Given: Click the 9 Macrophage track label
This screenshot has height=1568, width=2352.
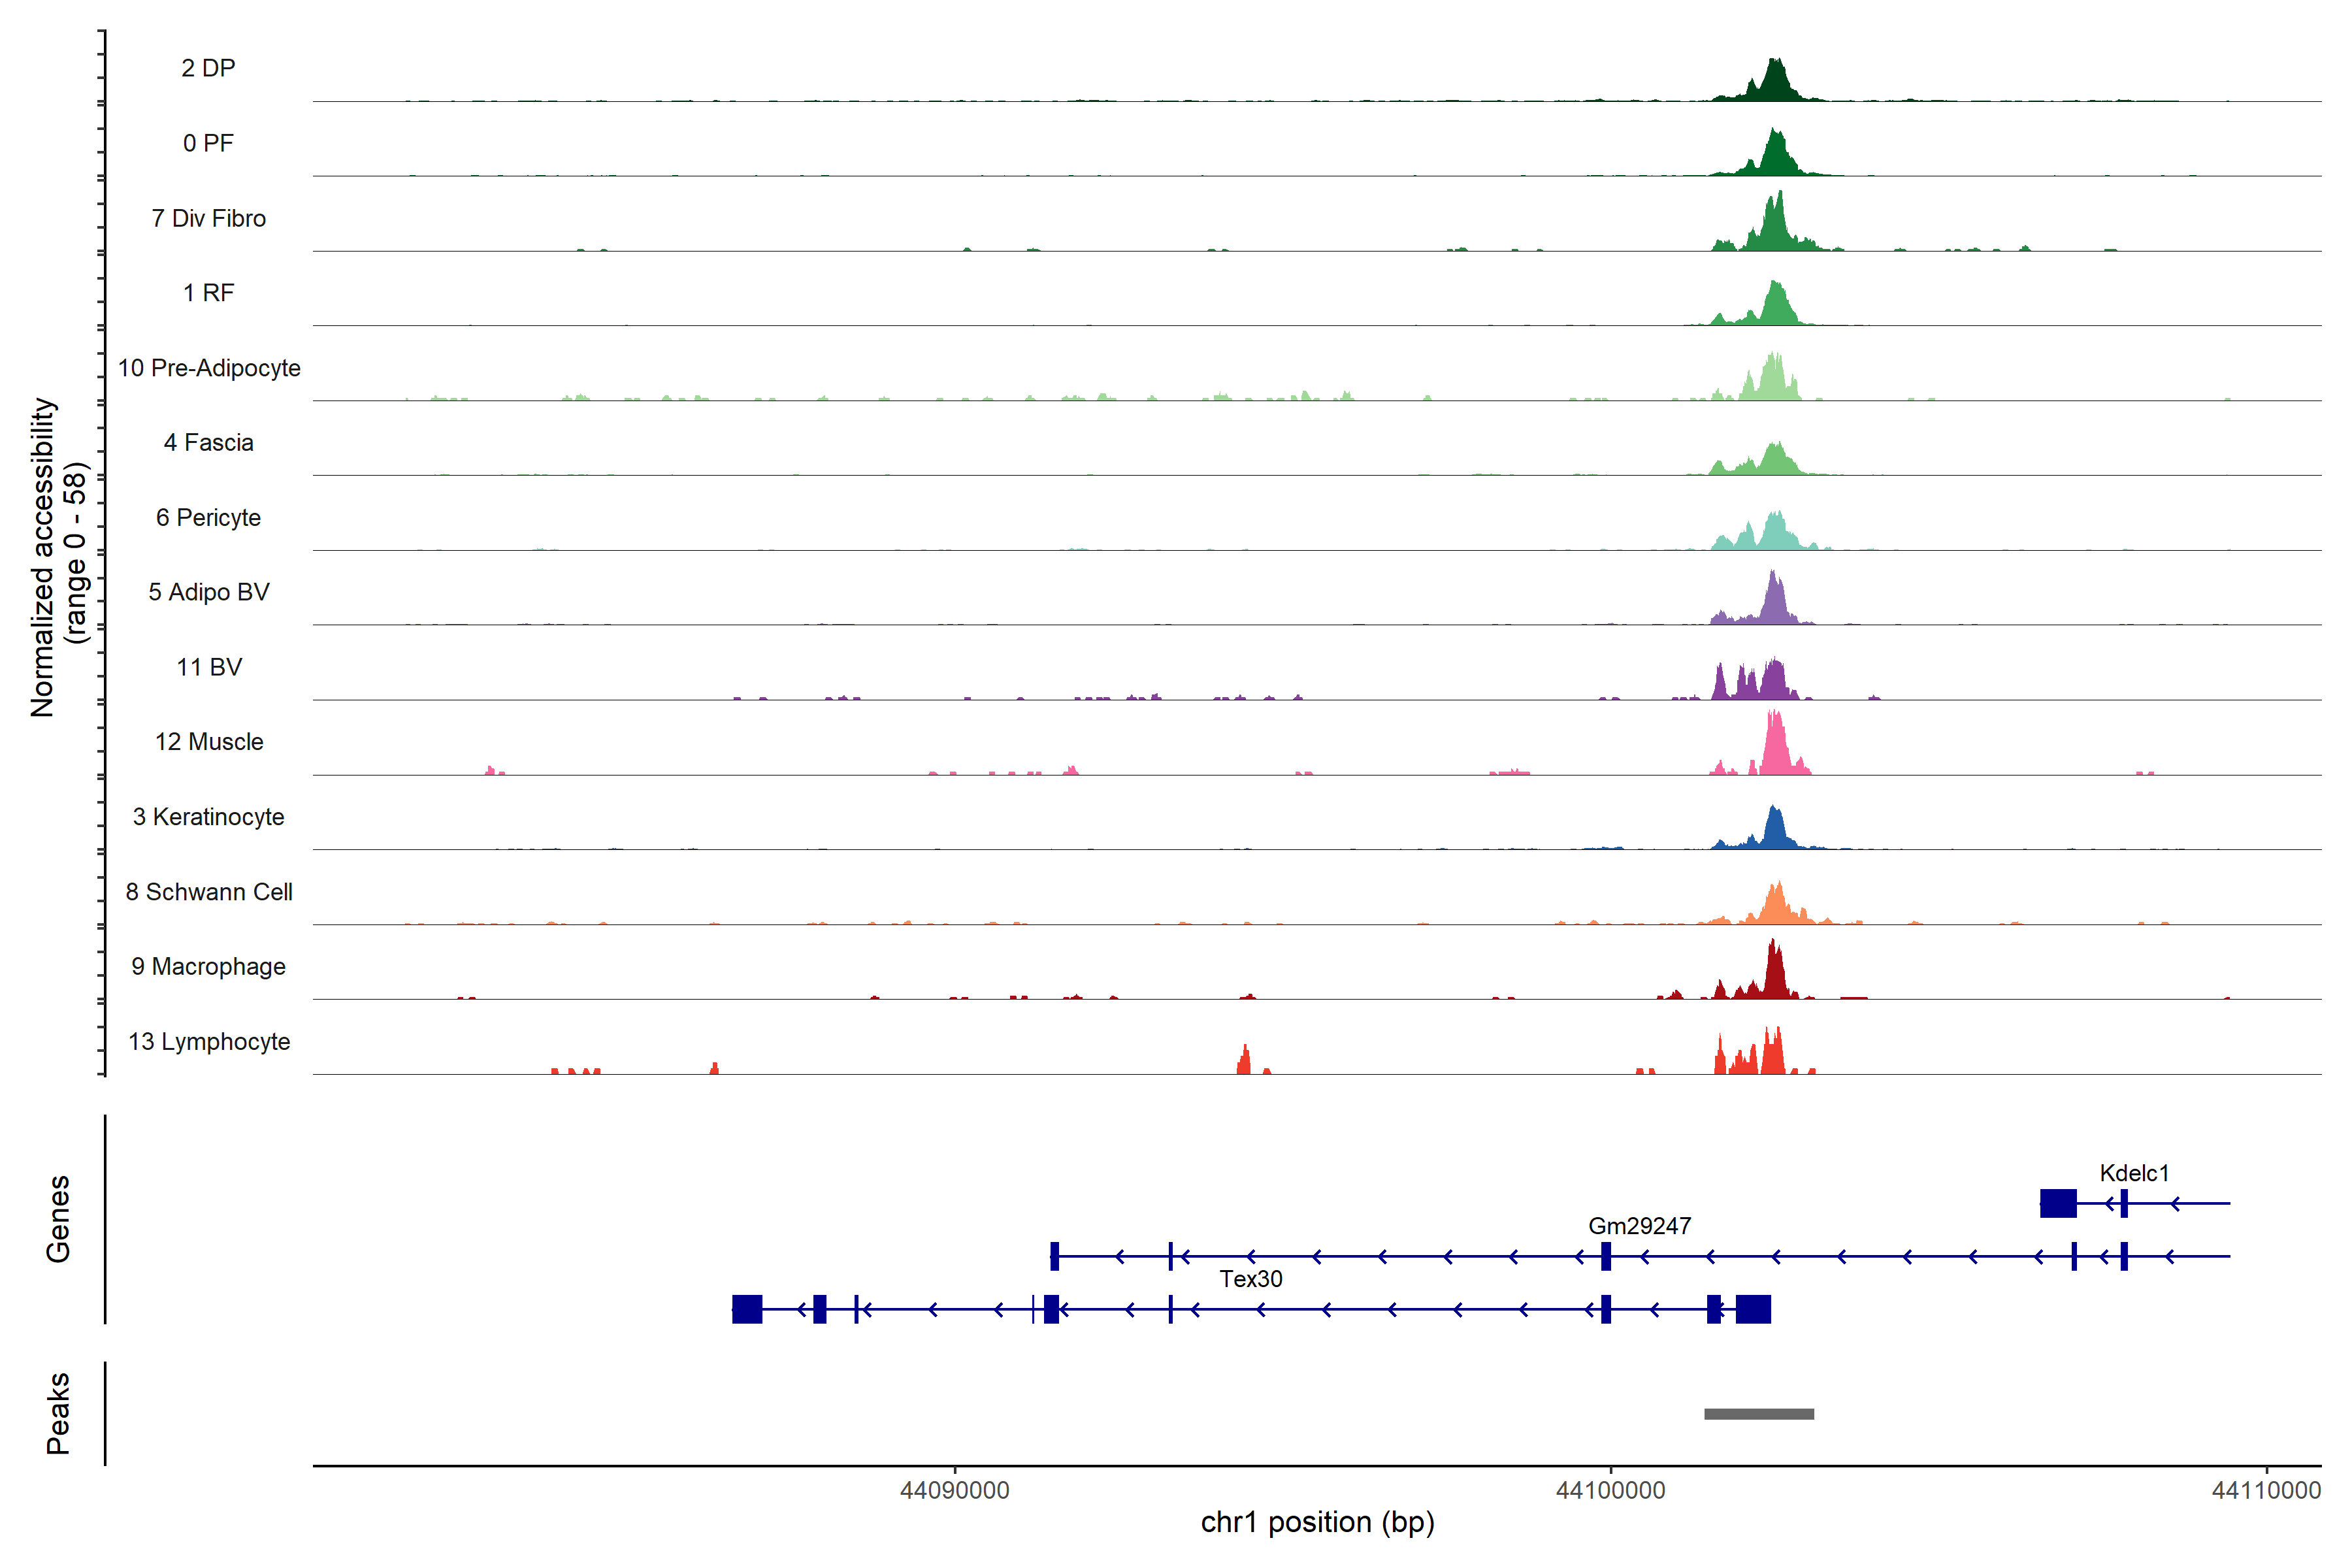Looking at the screenshot, I should click(x=208, y=966).
